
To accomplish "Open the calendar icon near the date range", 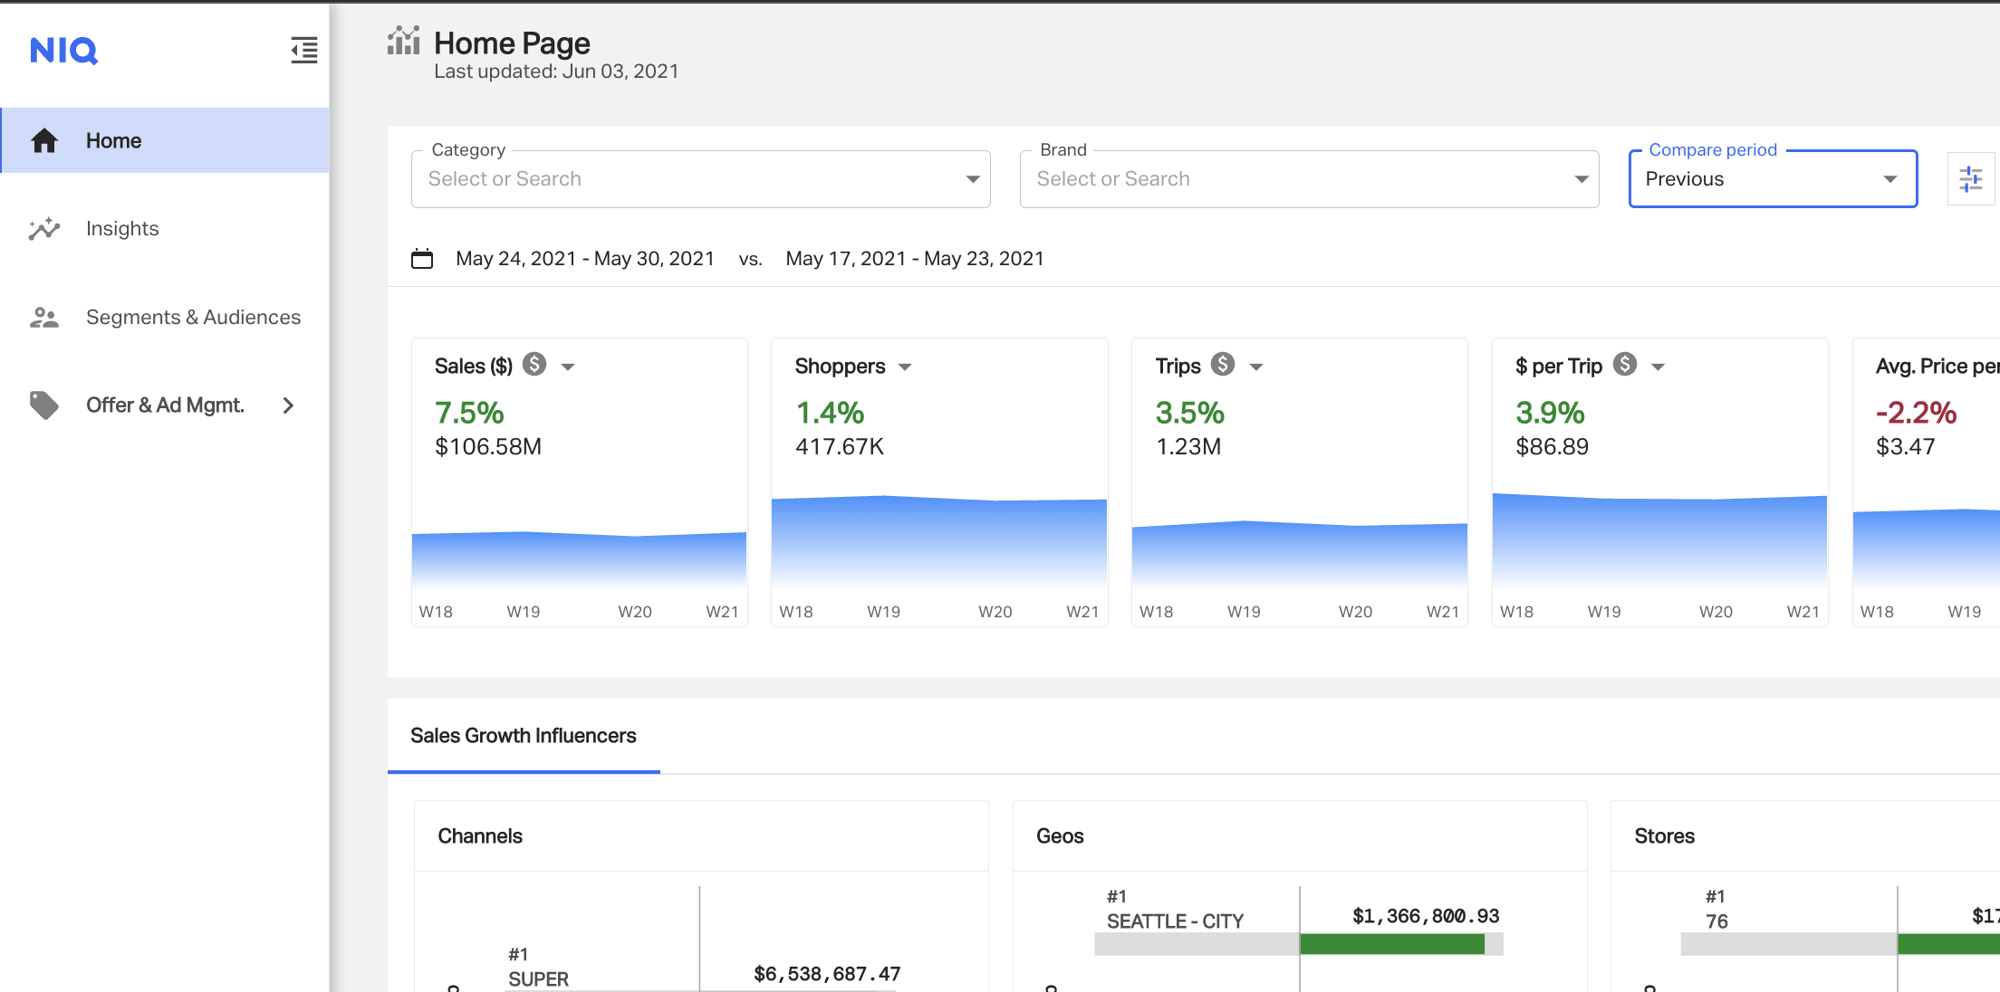I will pyautogui.click(x=422, y=258).
